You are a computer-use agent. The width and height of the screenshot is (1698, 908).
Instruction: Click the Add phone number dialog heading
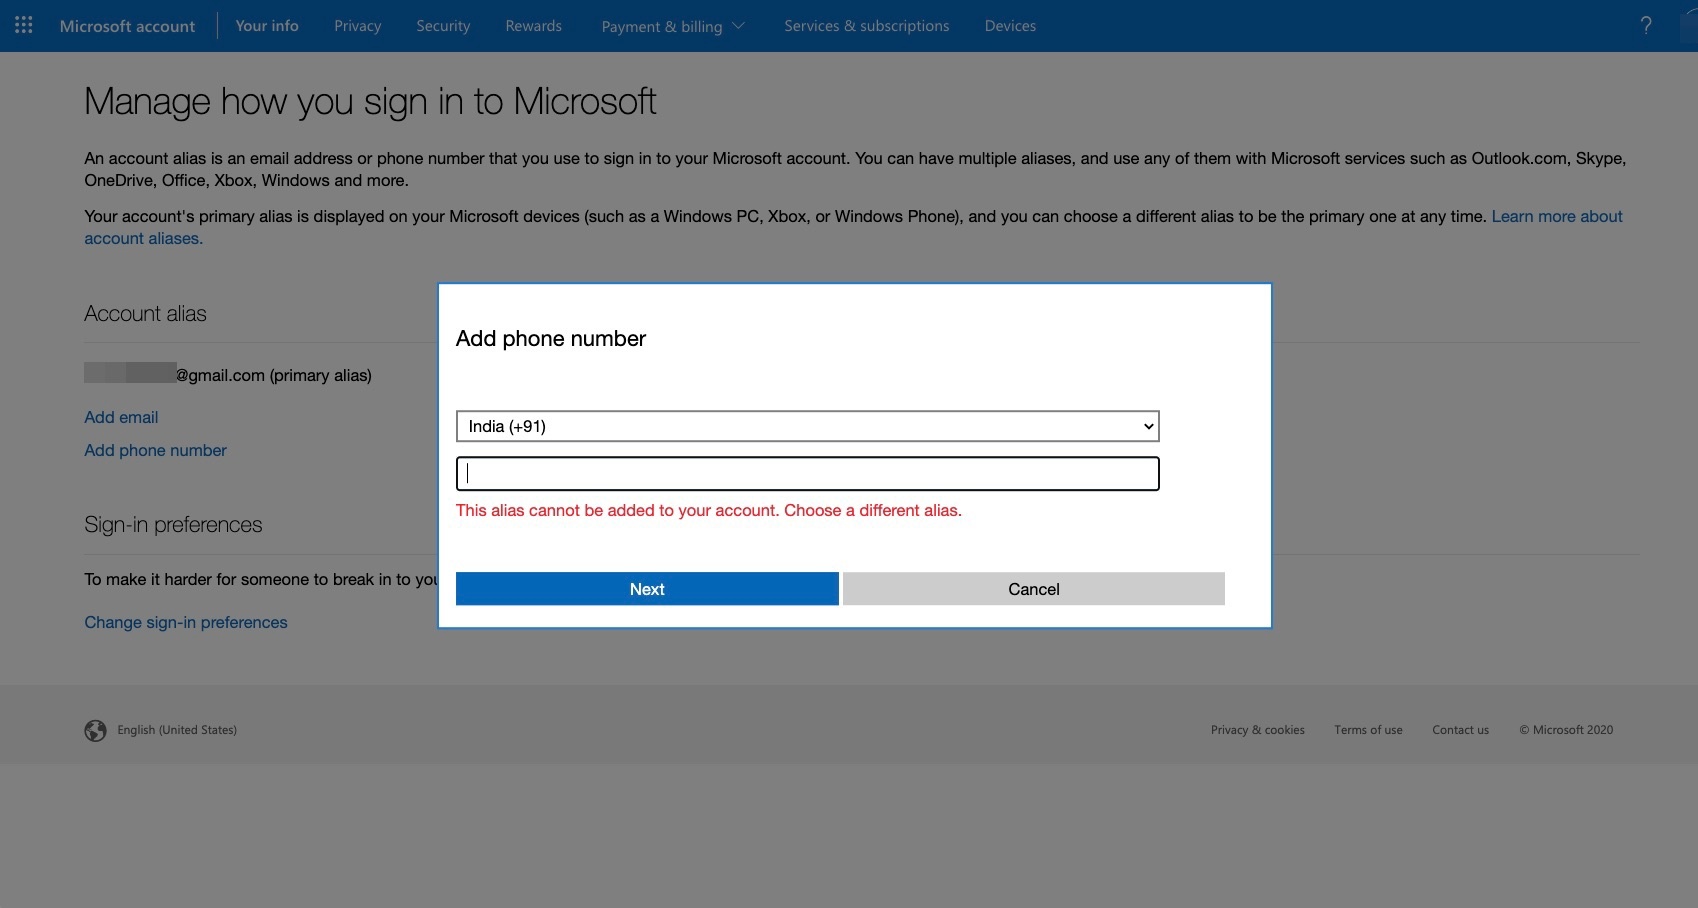point(551,339)
